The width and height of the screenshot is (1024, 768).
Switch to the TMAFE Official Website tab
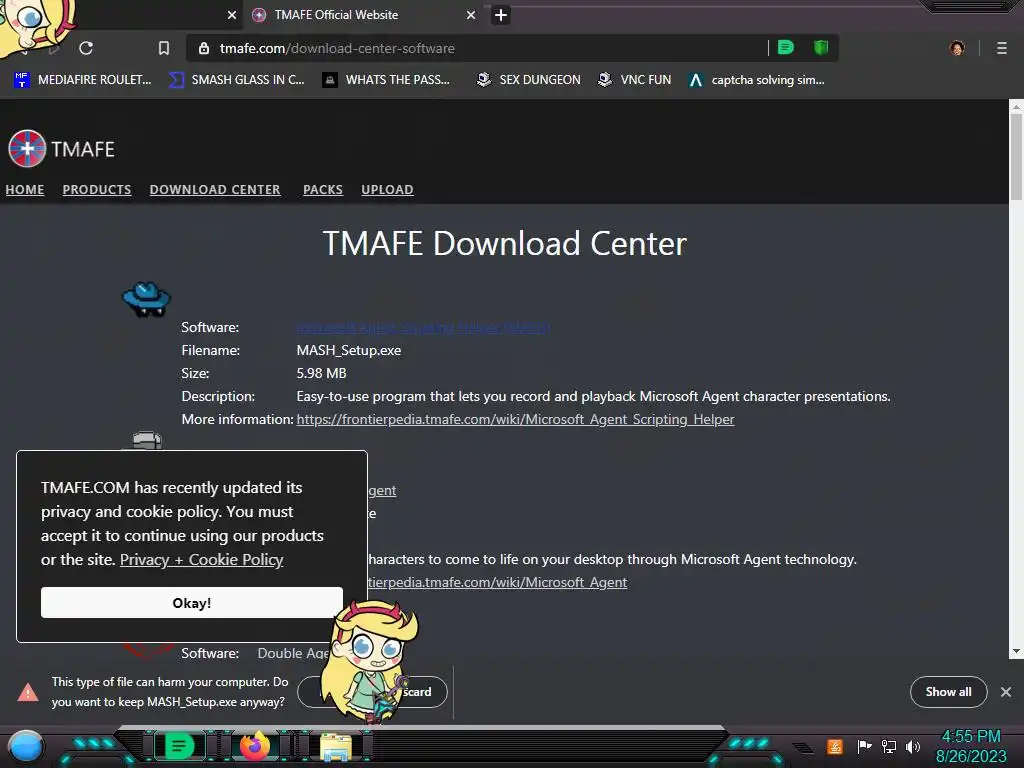(360, 15)
